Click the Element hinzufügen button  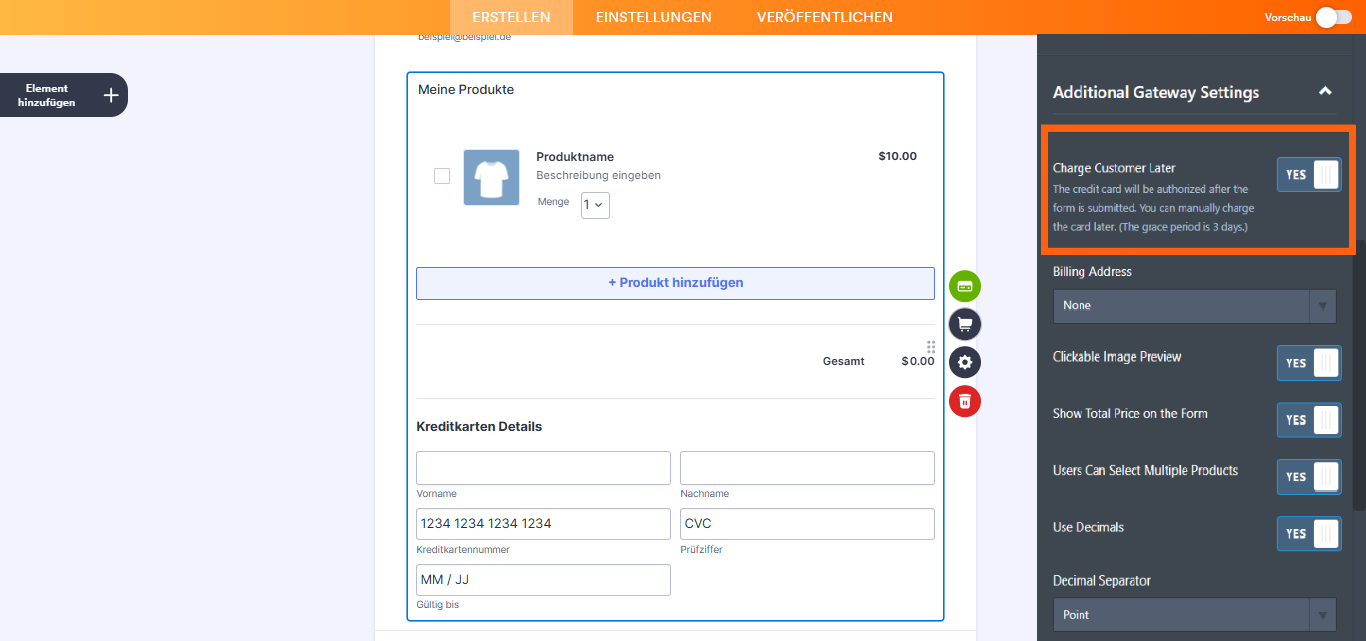(x=64, y=95)
